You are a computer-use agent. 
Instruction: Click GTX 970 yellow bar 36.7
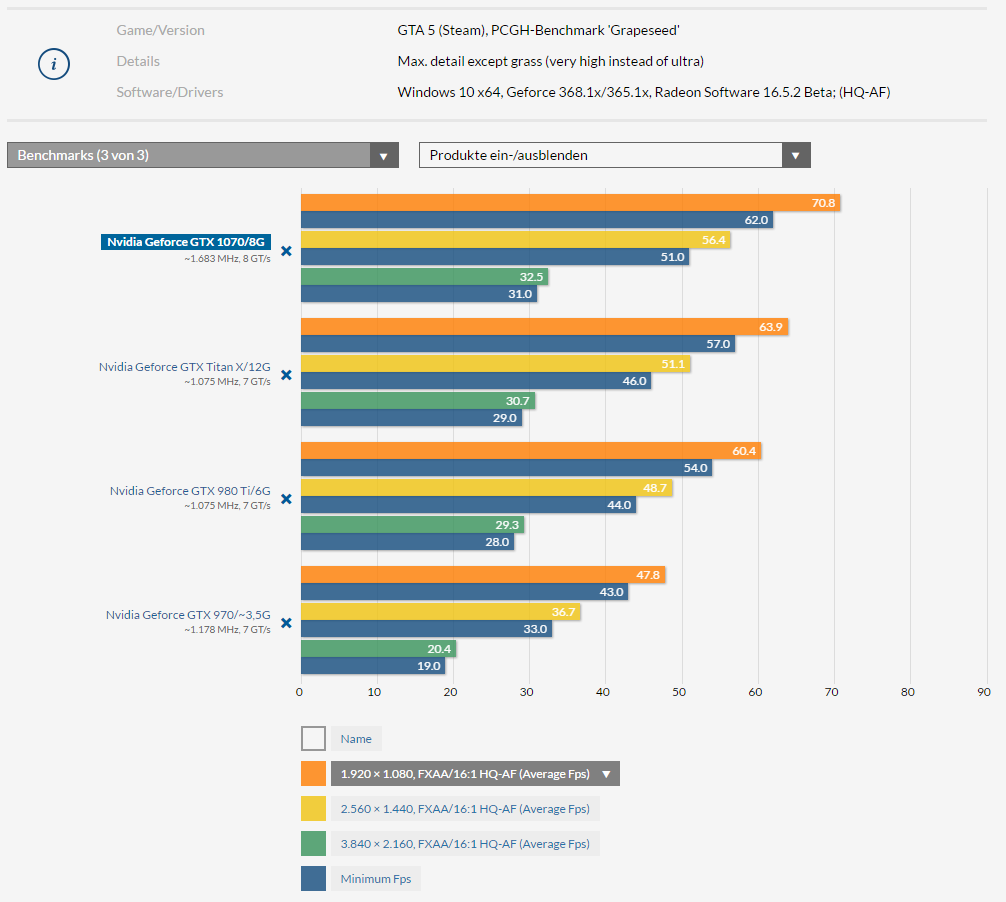pyautogui.click(x=441, y=611)
